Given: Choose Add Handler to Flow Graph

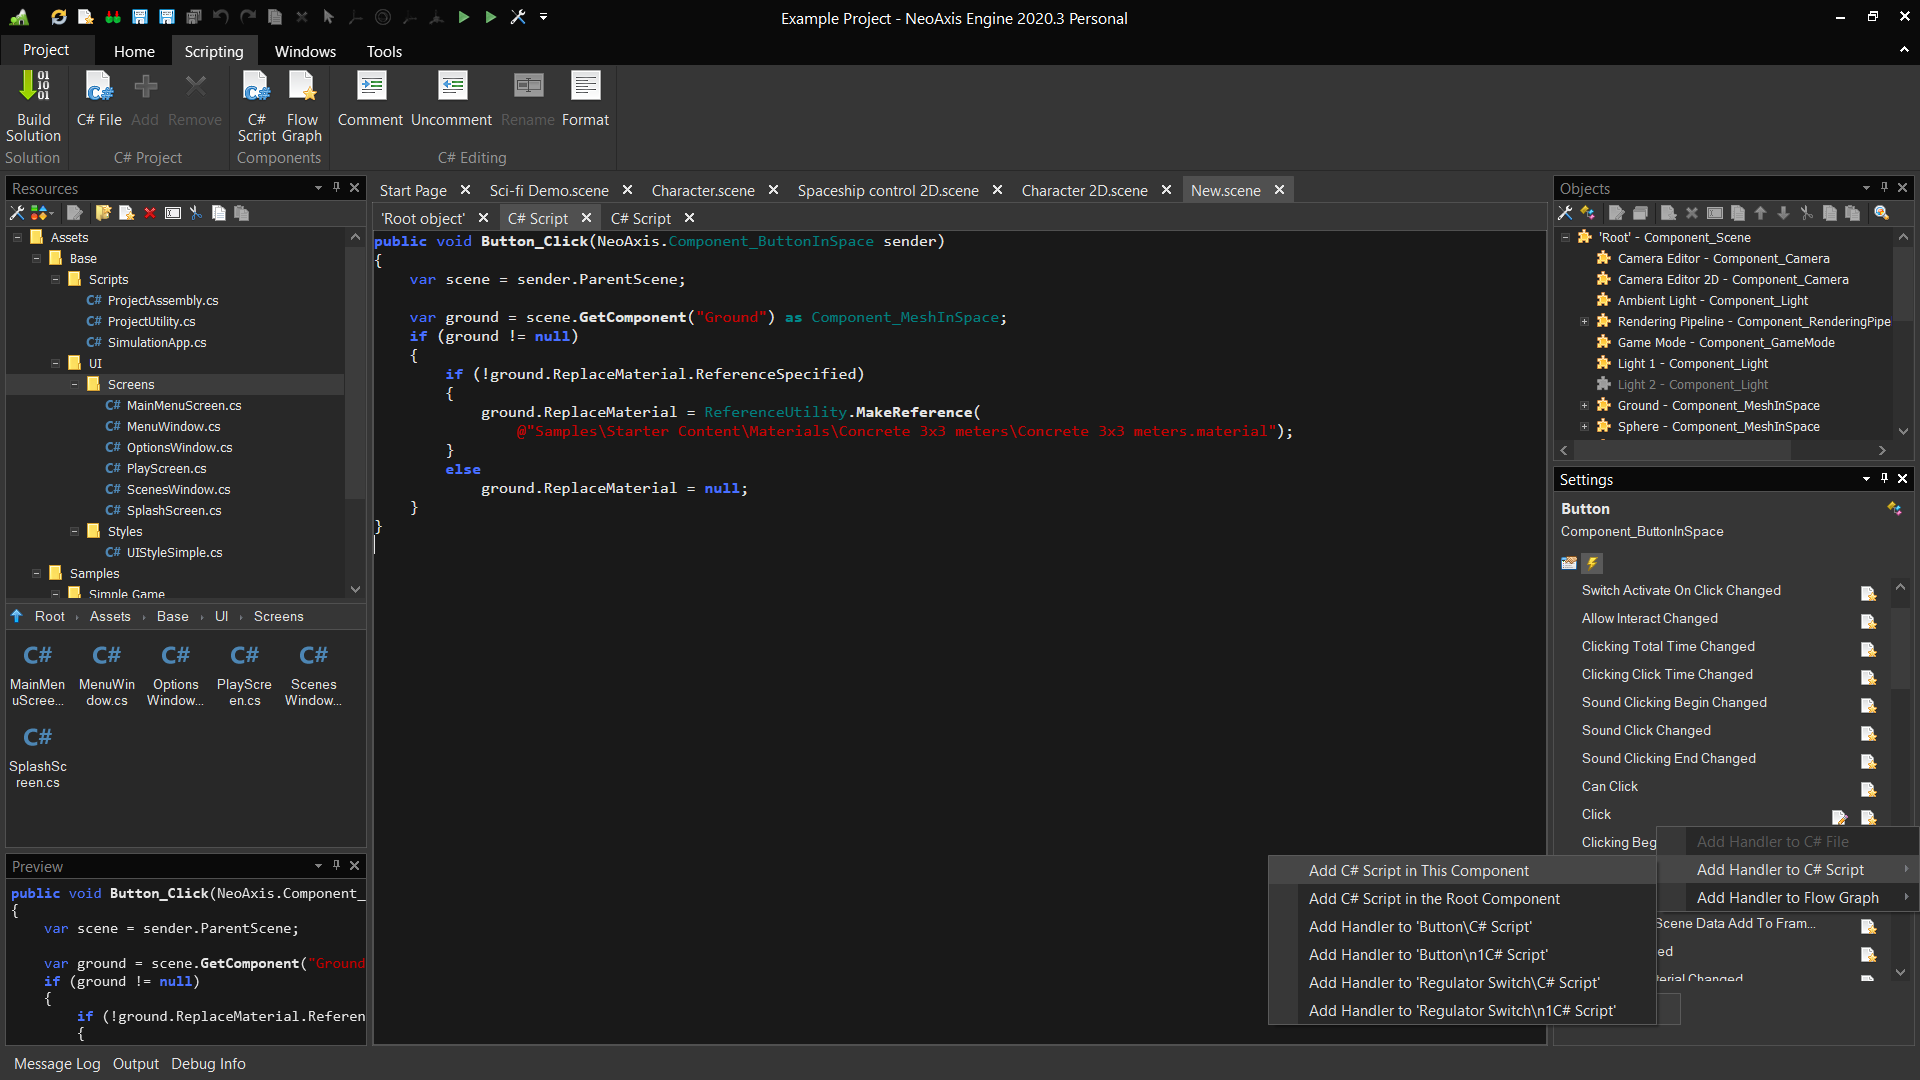Looking at the screenshot, I should point(1787,898).
